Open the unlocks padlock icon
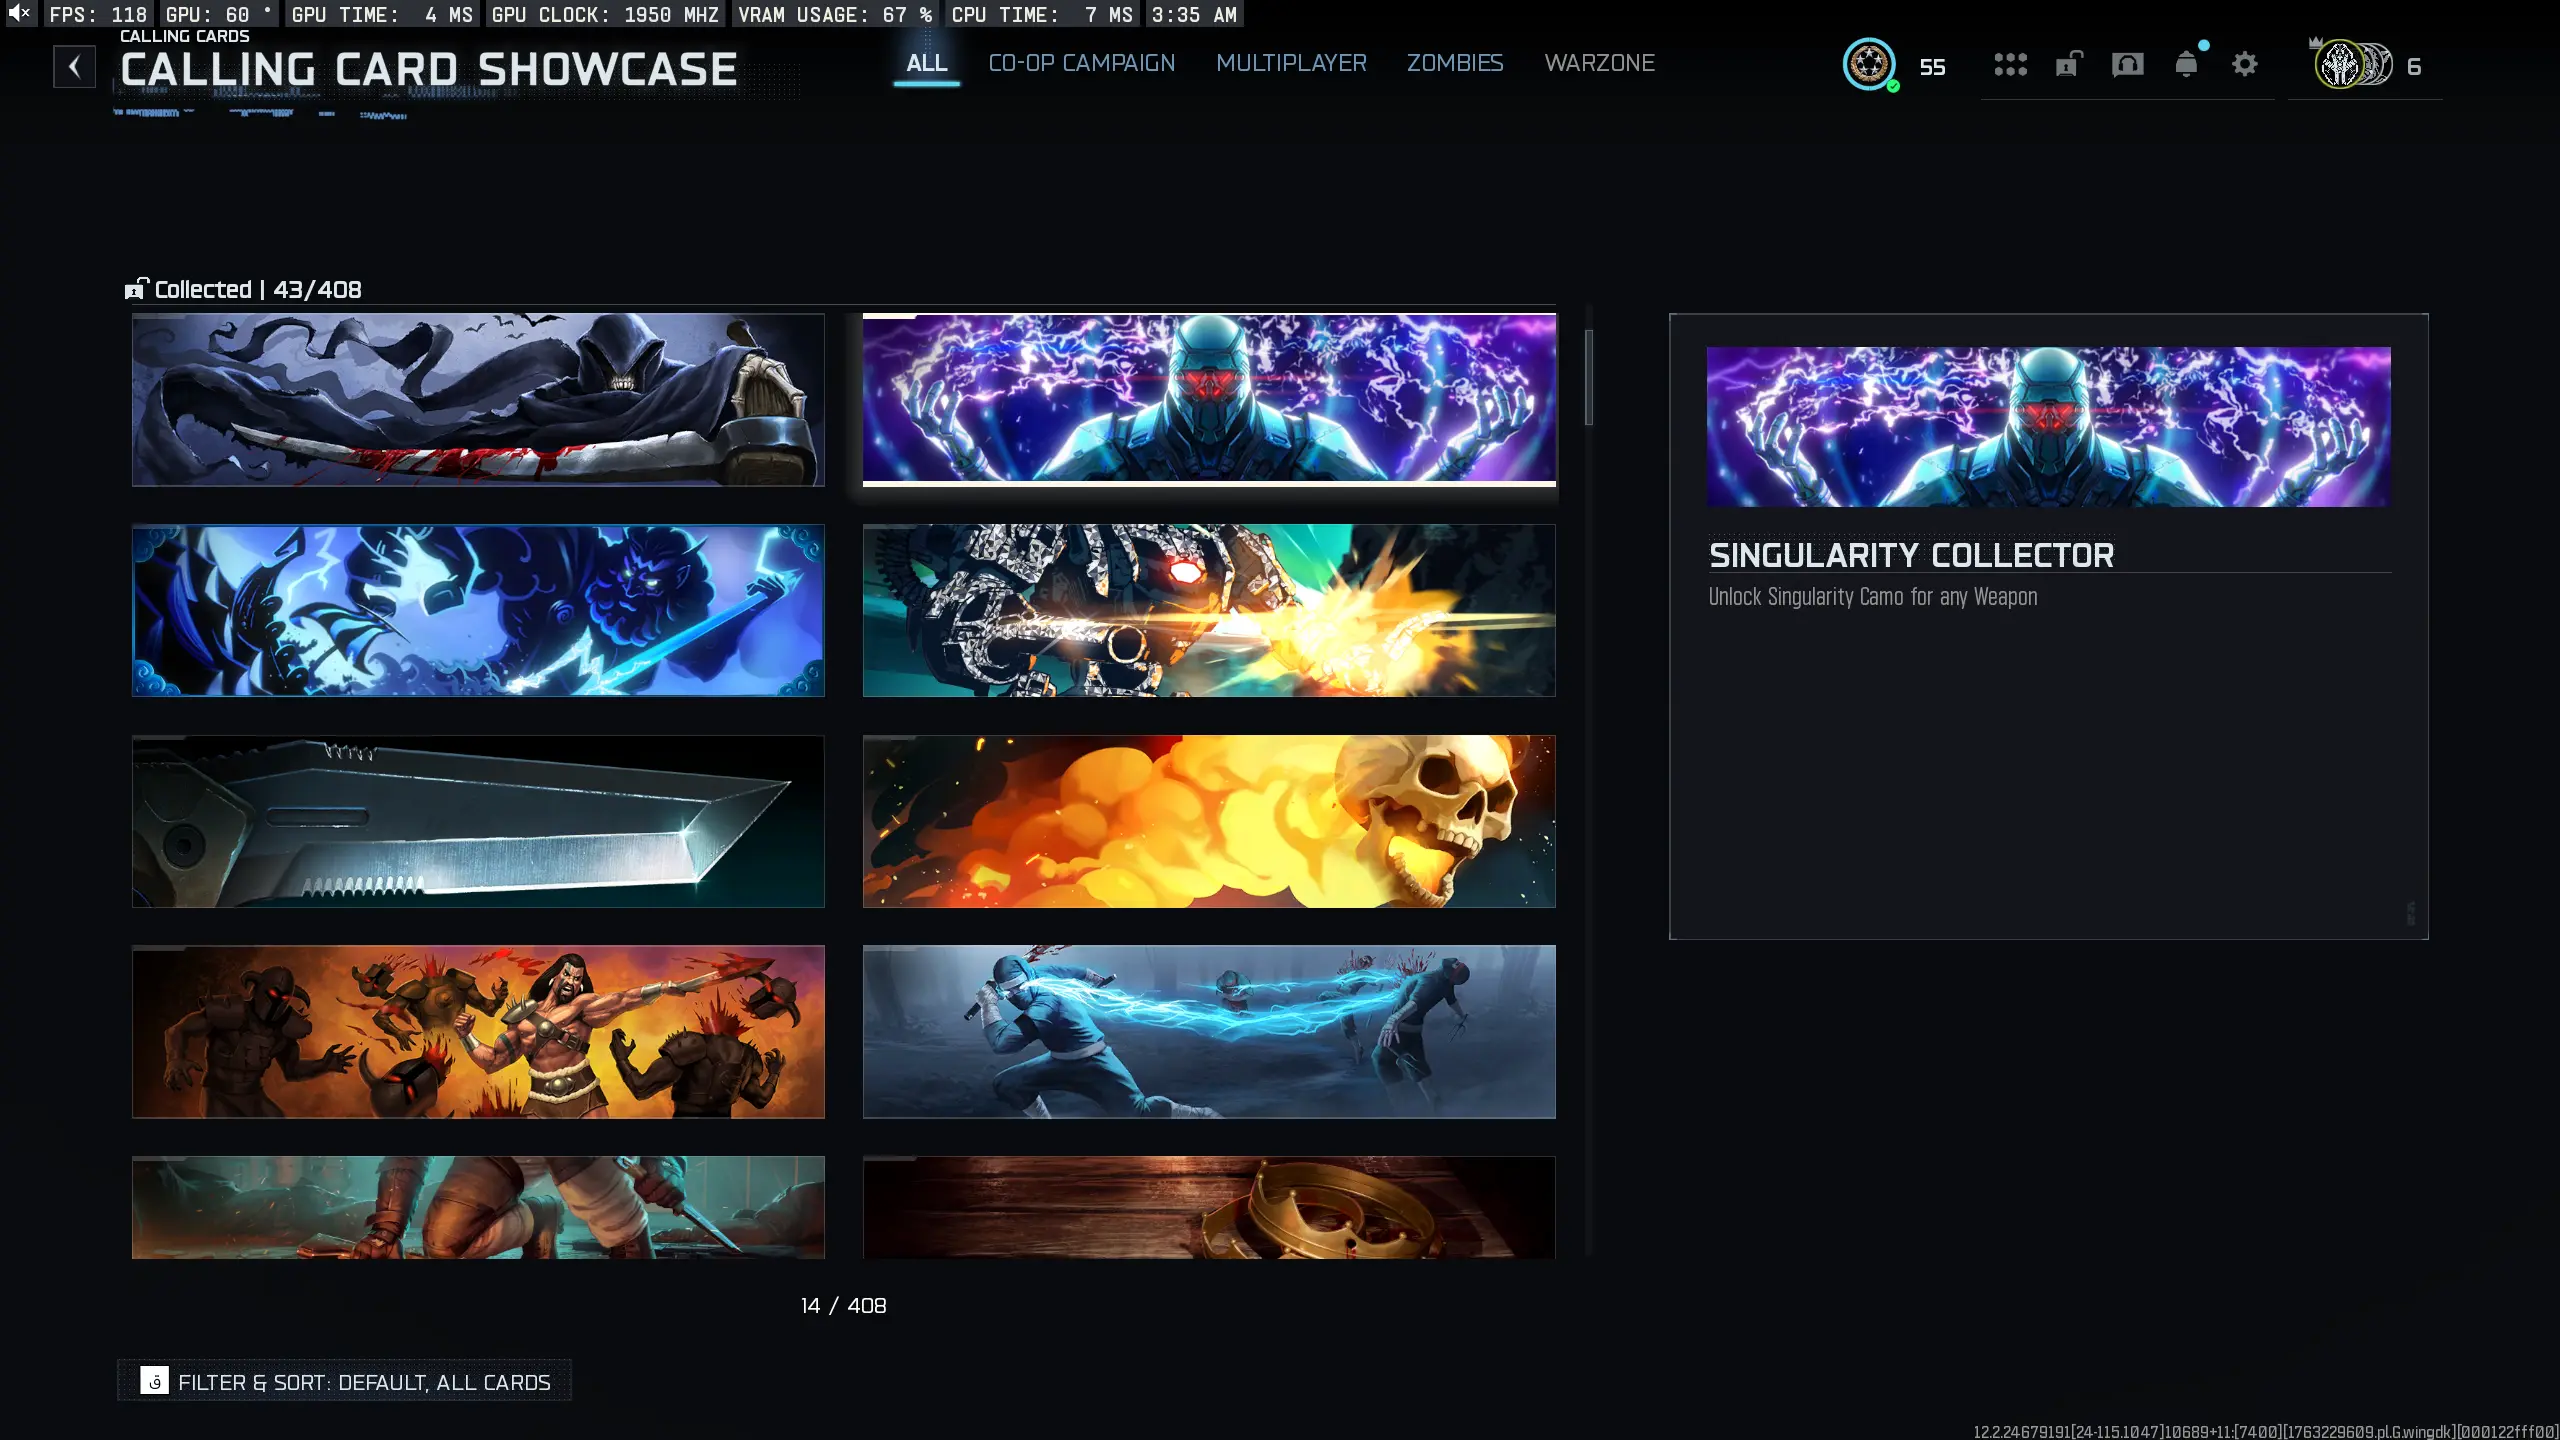 2068,65
